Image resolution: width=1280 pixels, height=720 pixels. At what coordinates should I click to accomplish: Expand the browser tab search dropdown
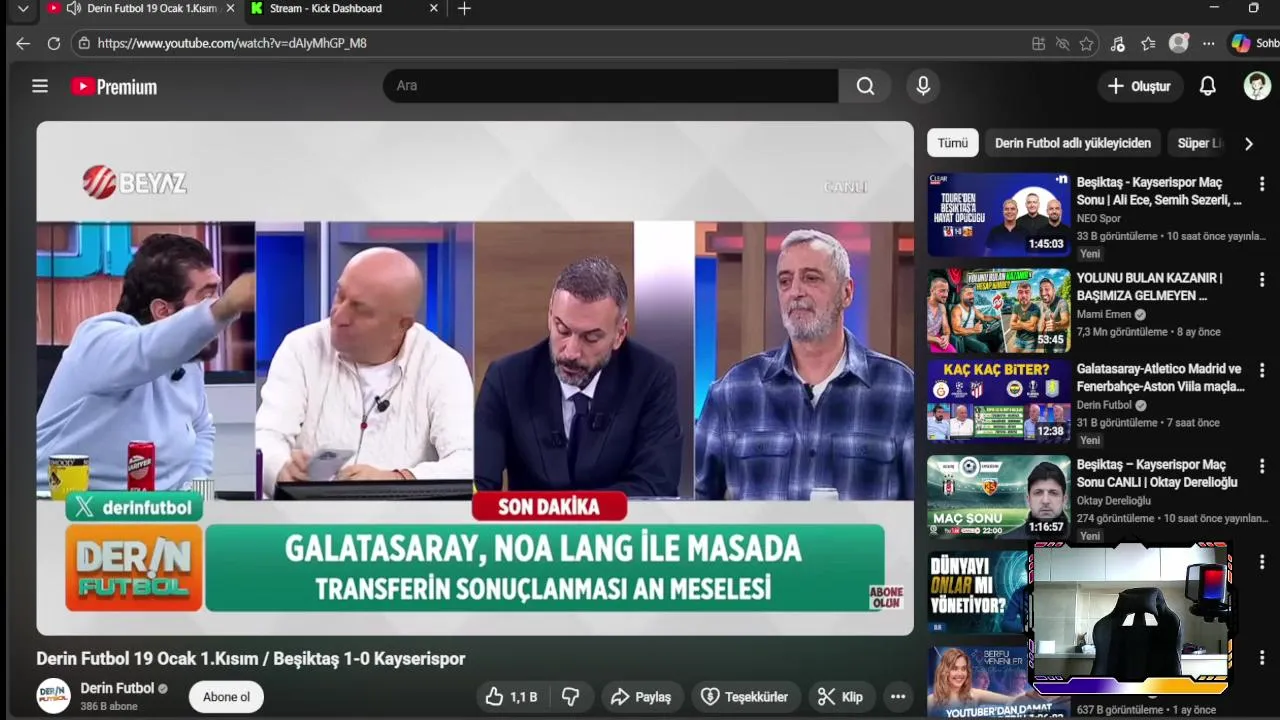coord(23,8)
